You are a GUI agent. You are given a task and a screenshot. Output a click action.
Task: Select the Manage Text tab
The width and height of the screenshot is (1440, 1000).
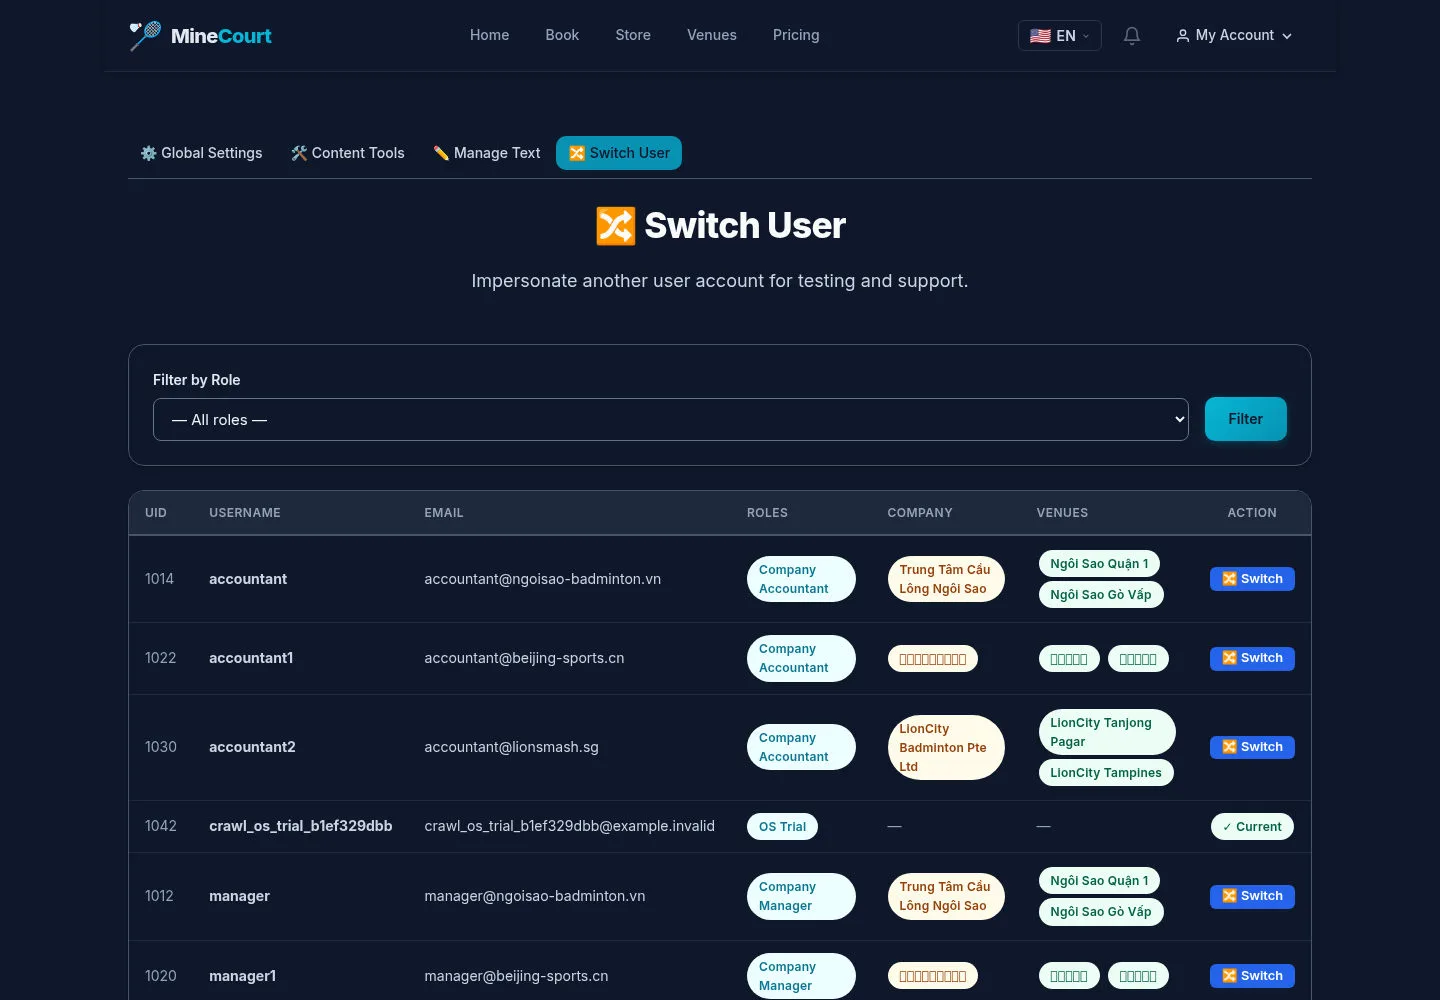(487, 153)
